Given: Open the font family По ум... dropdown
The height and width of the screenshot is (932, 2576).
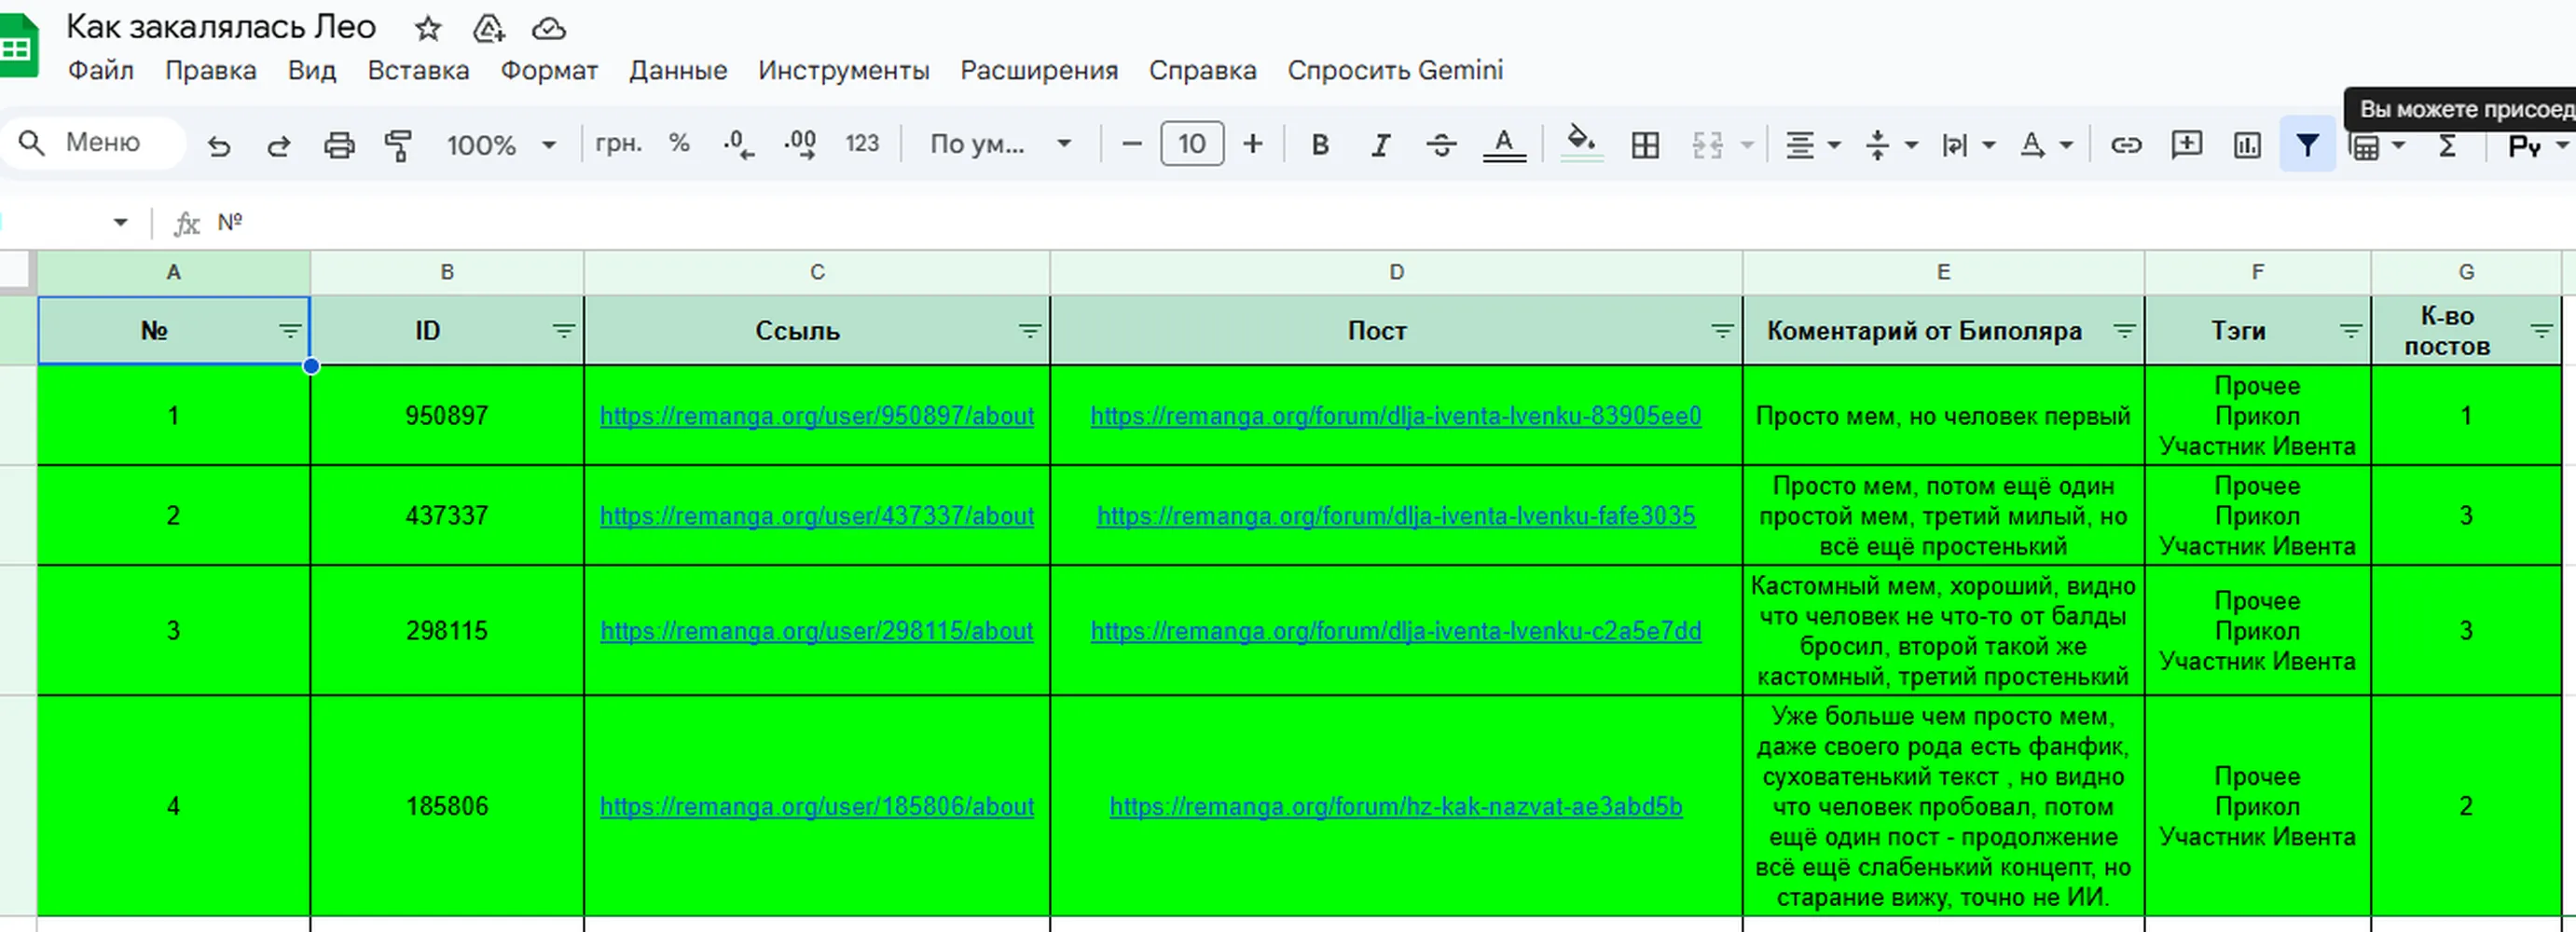Looking at the screenshot, I should (x=1001, y=144).
